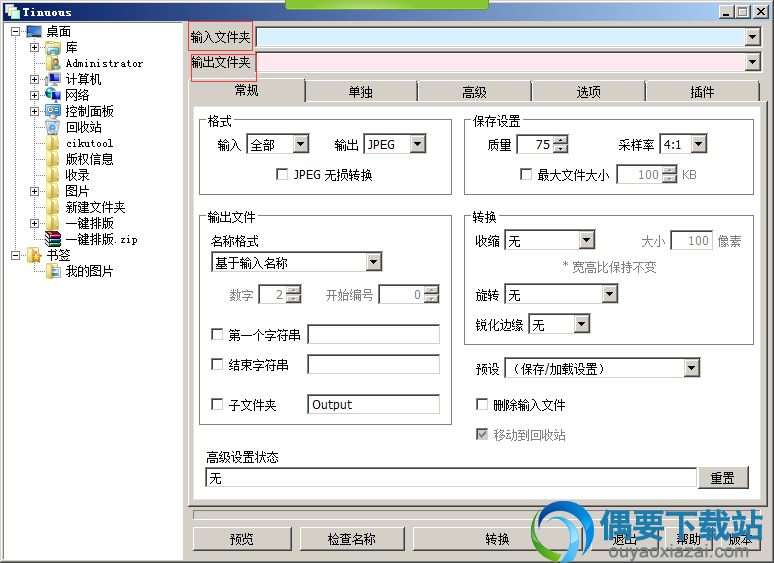The width and height of the screenshot is (774, 563).
Task: Click the 结束字符串 text field
Action: (373, 365)
